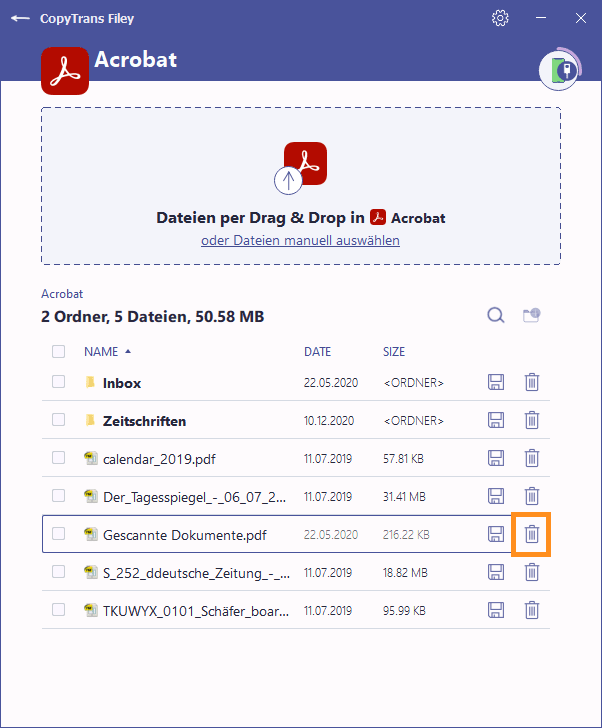Click PDF file icon beside calendar_2019.pdf

click(x=91, y=458)
